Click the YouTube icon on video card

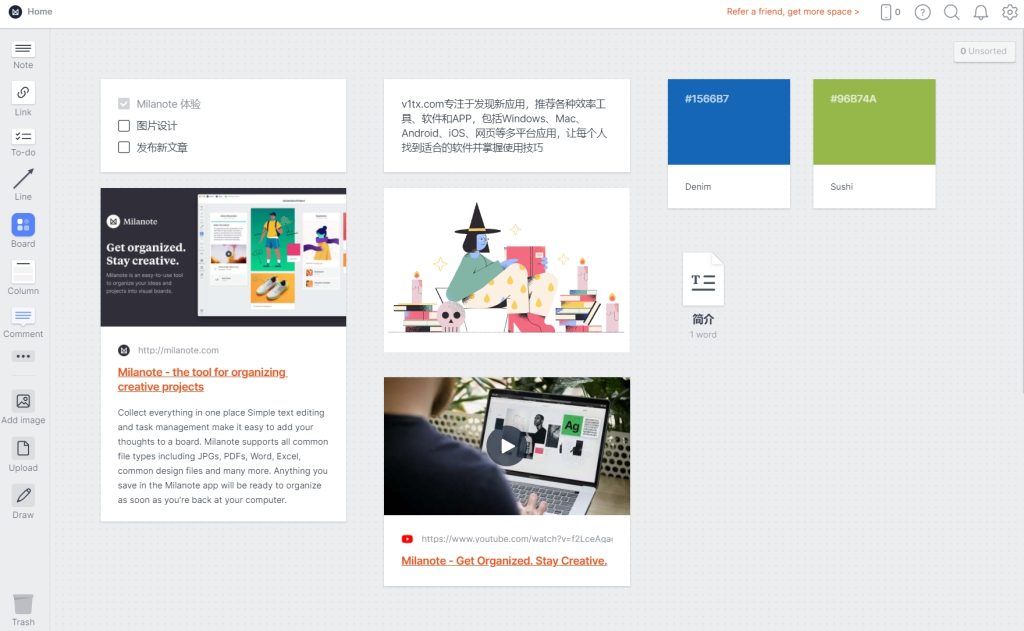pos(407,539)
